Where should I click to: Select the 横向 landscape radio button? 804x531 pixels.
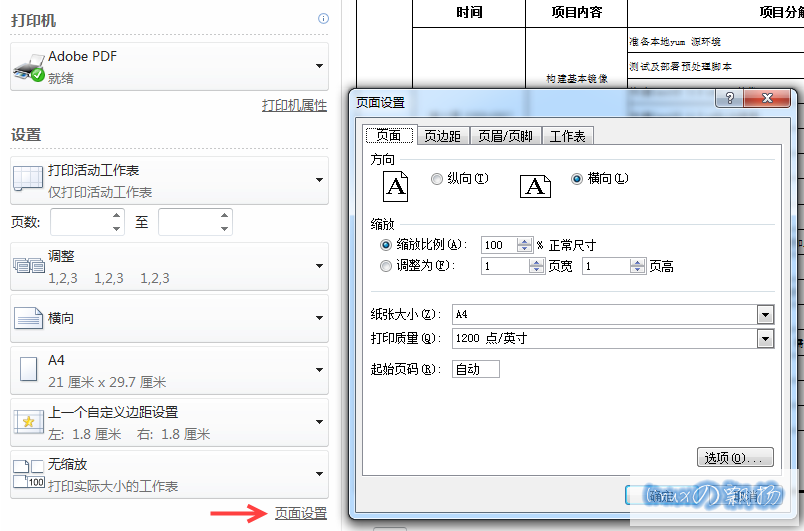(576, 179)
